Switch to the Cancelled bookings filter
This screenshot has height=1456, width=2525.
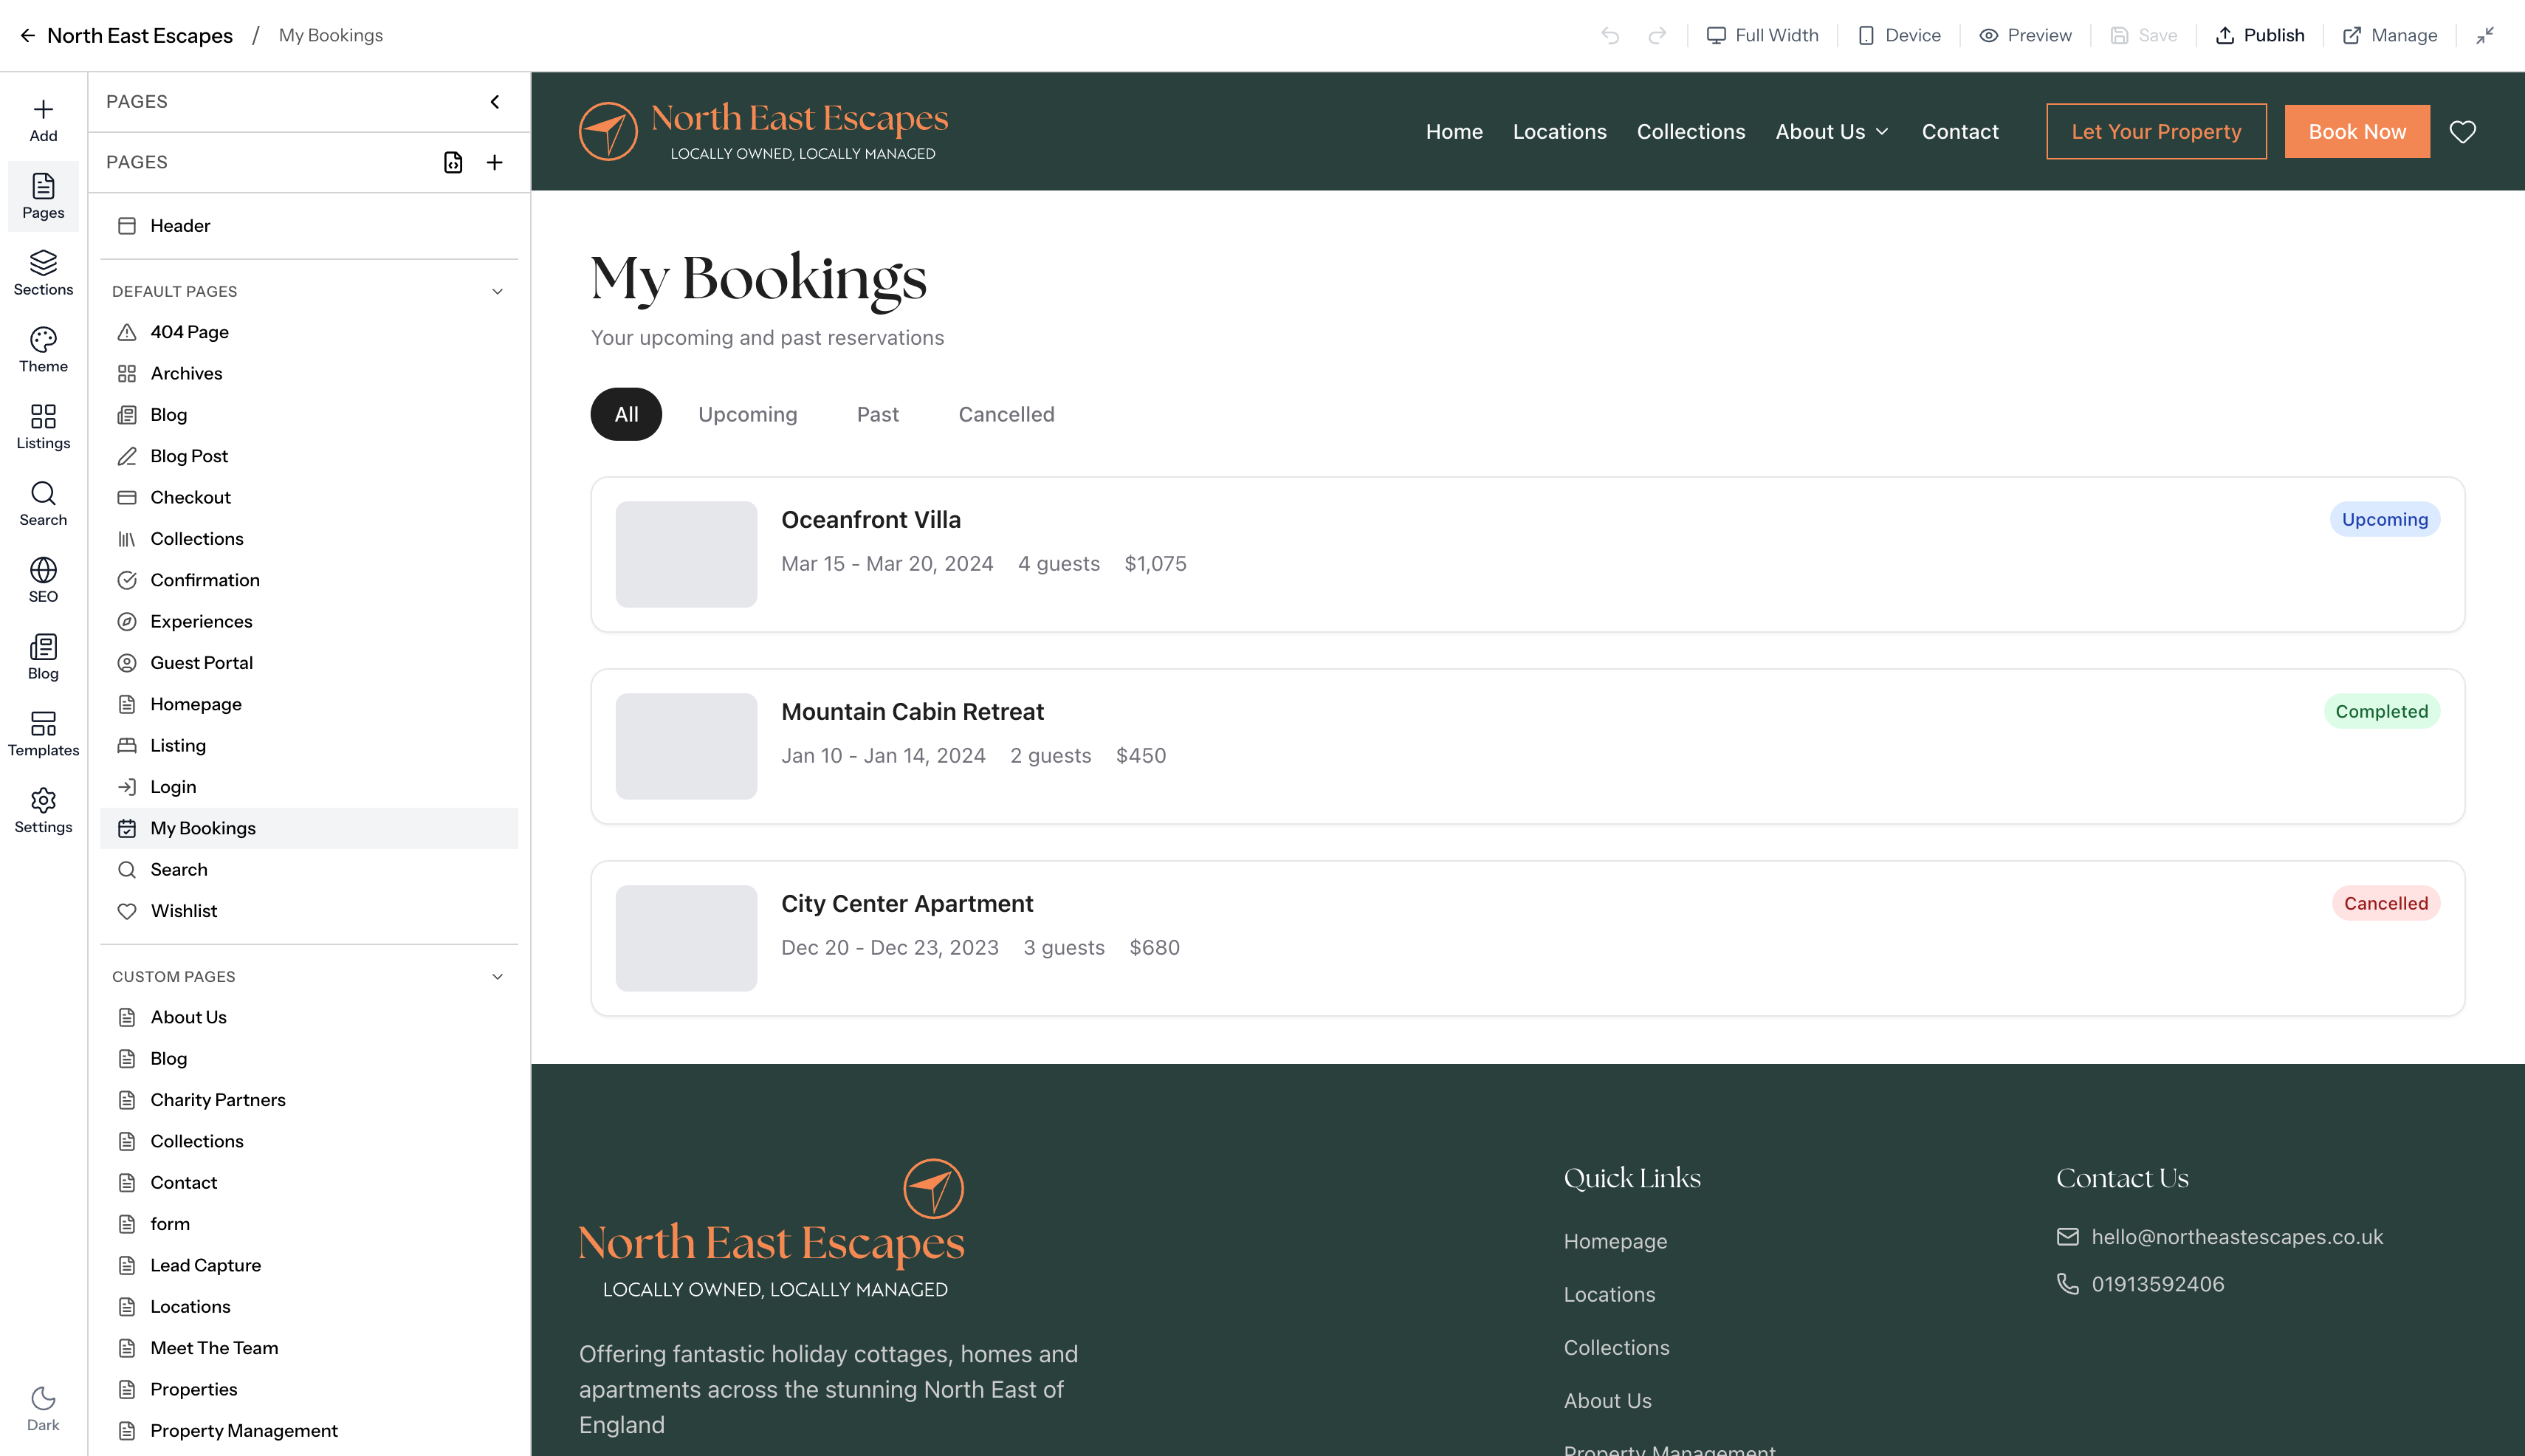1006,413
